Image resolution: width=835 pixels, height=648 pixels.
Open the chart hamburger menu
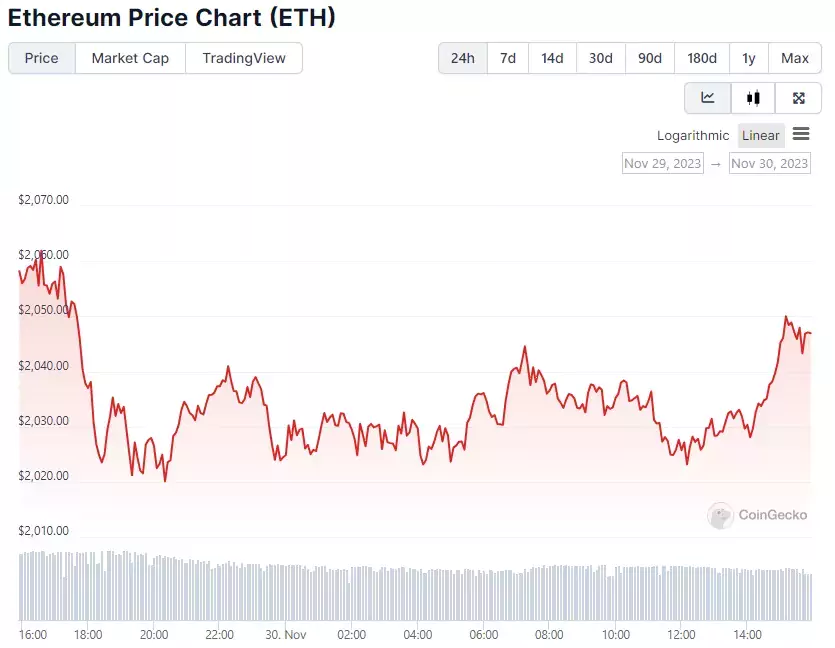[x=801, y=134]
